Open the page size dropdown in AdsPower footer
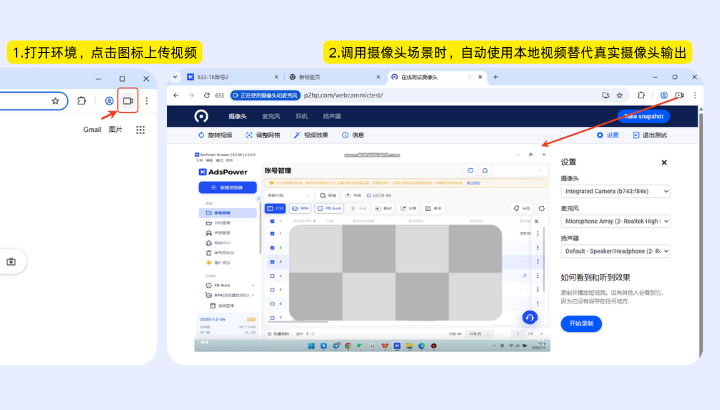 (x=478, y=334)
